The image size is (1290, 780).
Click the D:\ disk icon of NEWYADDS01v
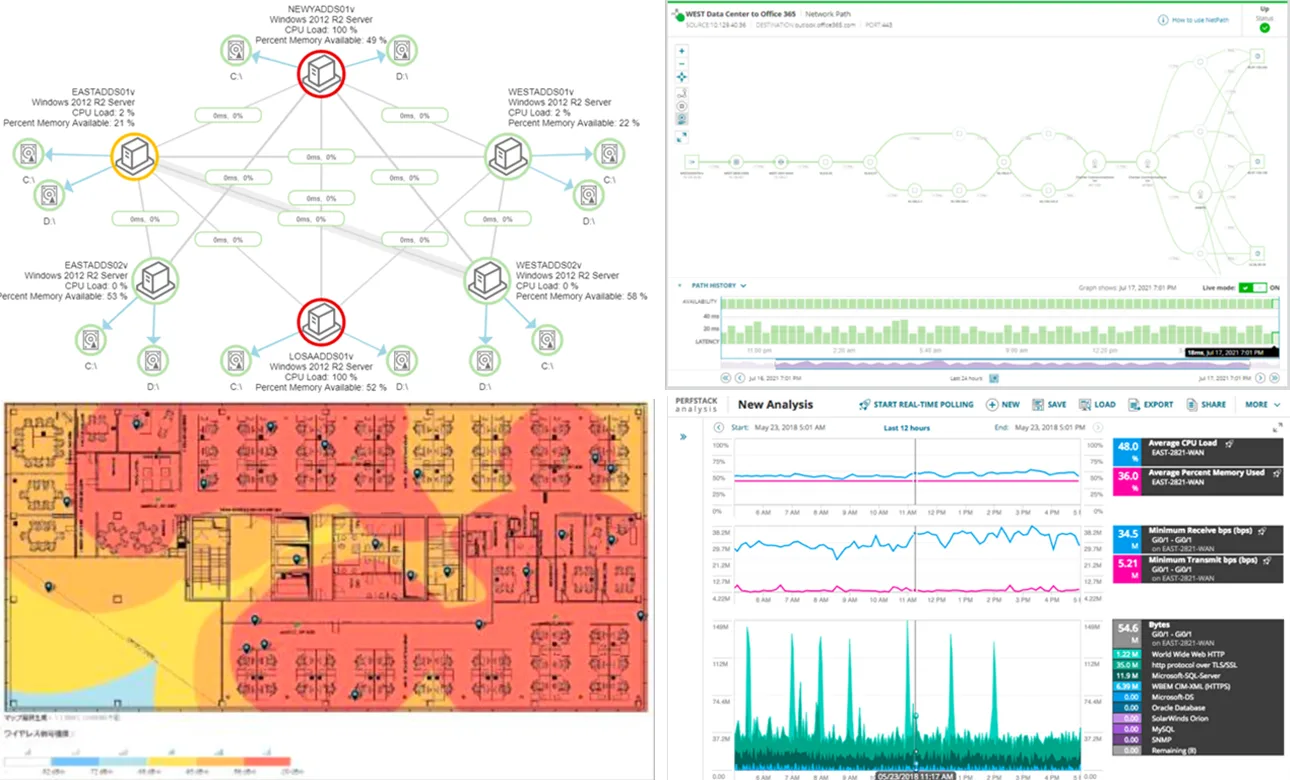(402, 50)
